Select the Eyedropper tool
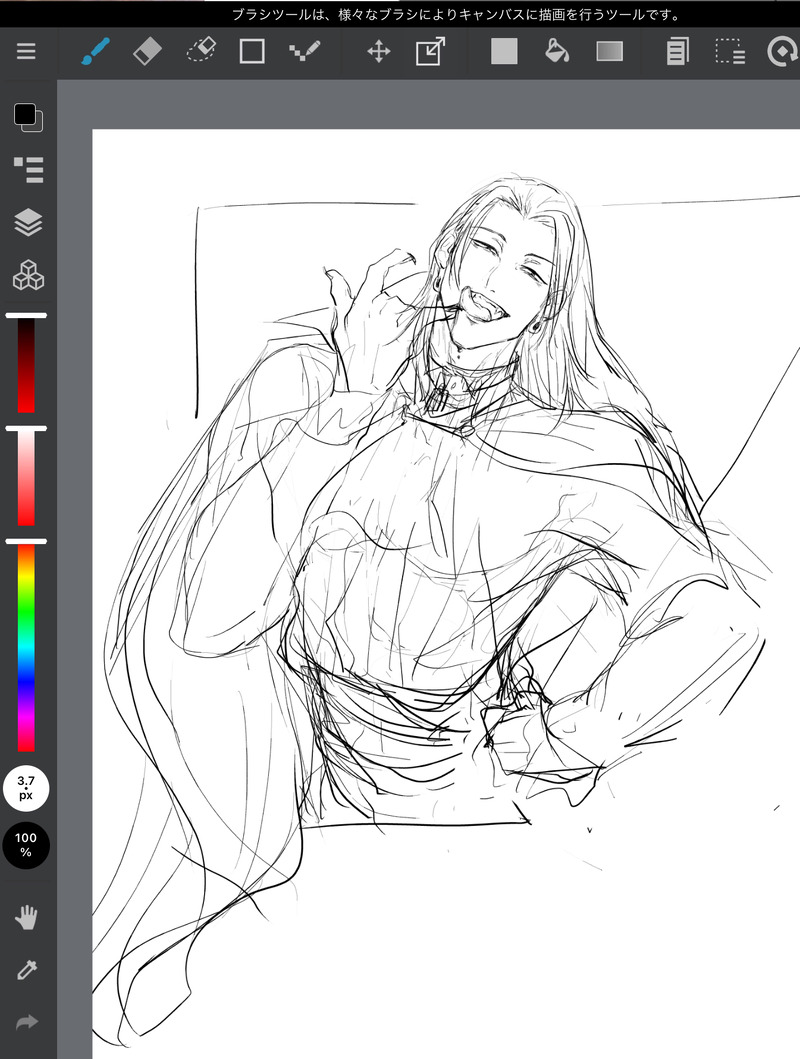This screenshot has width=800, height=1059. [x=27, y=970]
